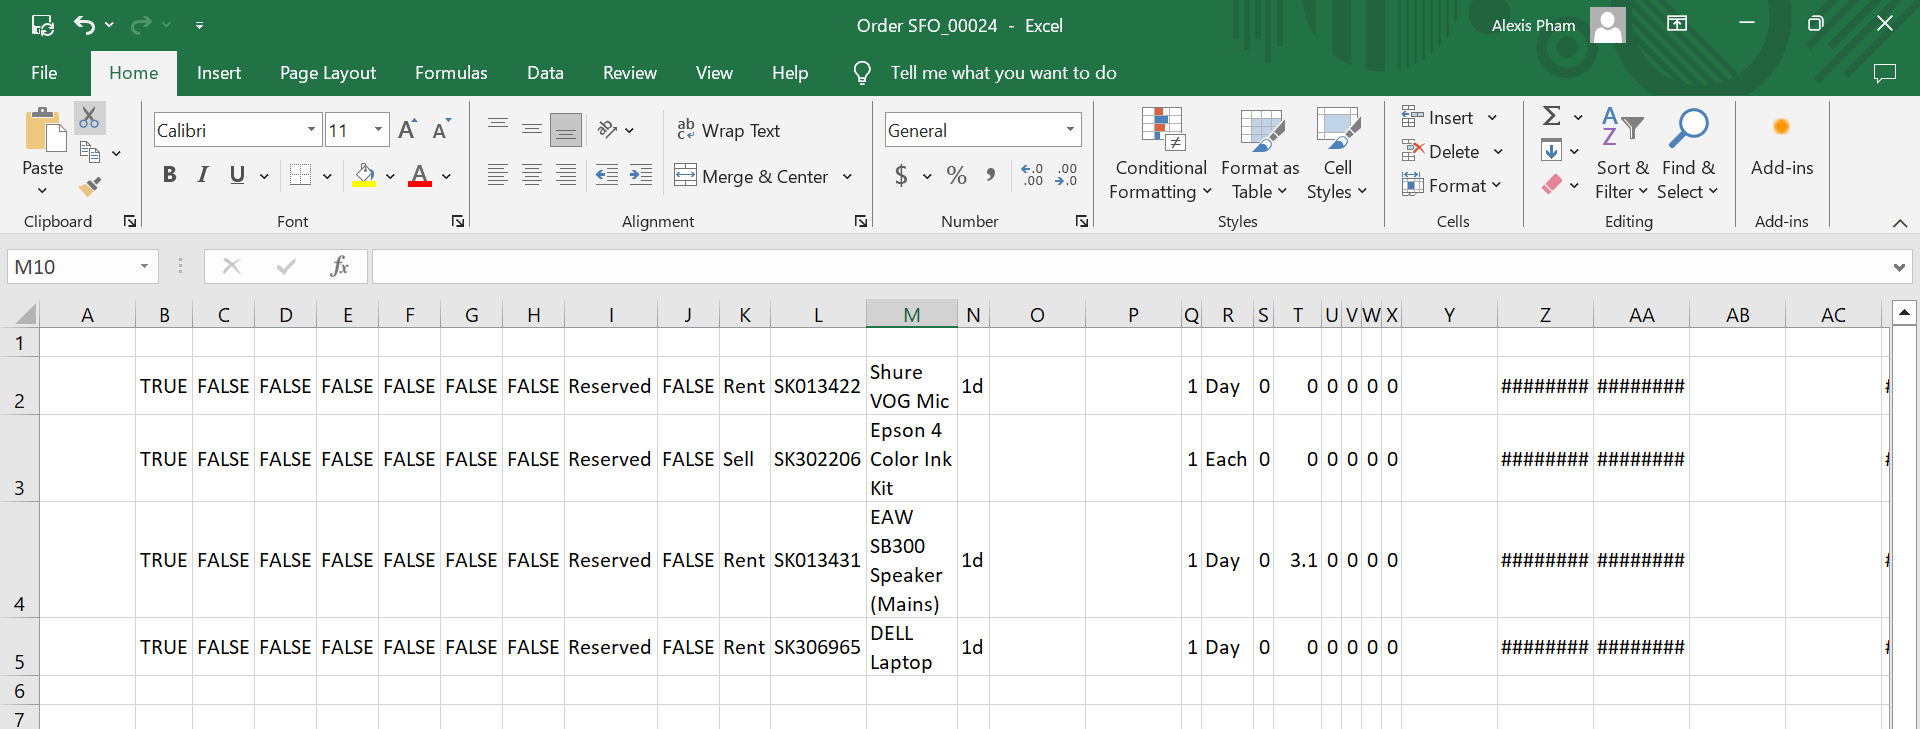This screenshot has height=729, width=1920.
Task: Open the General number format dropdown
Action: point(1070,130)
